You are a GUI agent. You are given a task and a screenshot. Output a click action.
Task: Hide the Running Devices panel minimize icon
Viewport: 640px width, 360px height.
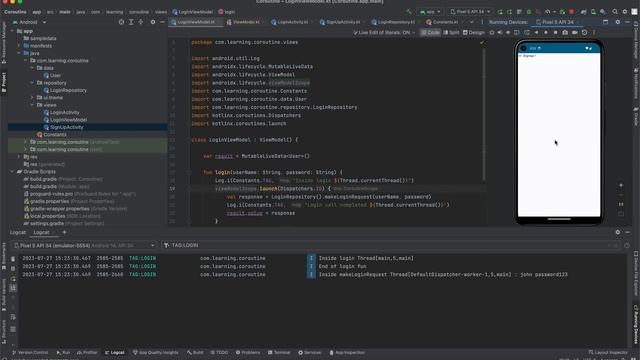(x=627, y=22)
